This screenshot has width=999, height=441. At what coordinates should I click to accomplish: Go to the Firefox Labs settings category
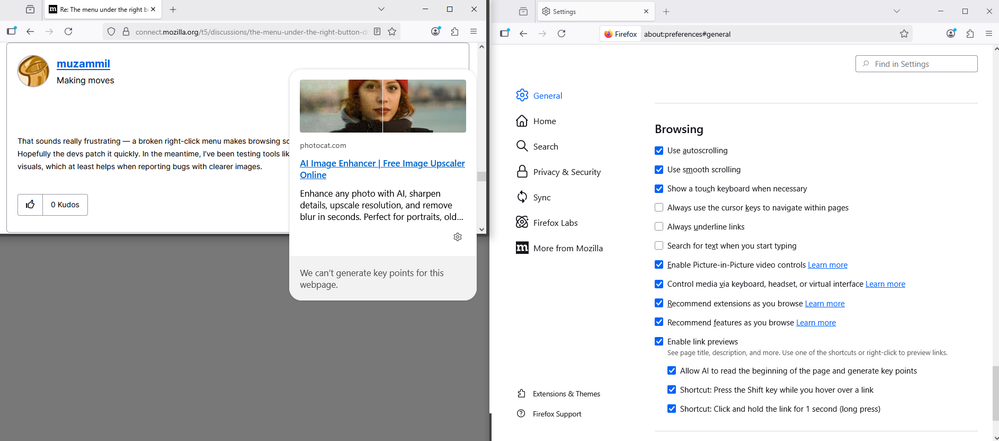coord(555,223)
